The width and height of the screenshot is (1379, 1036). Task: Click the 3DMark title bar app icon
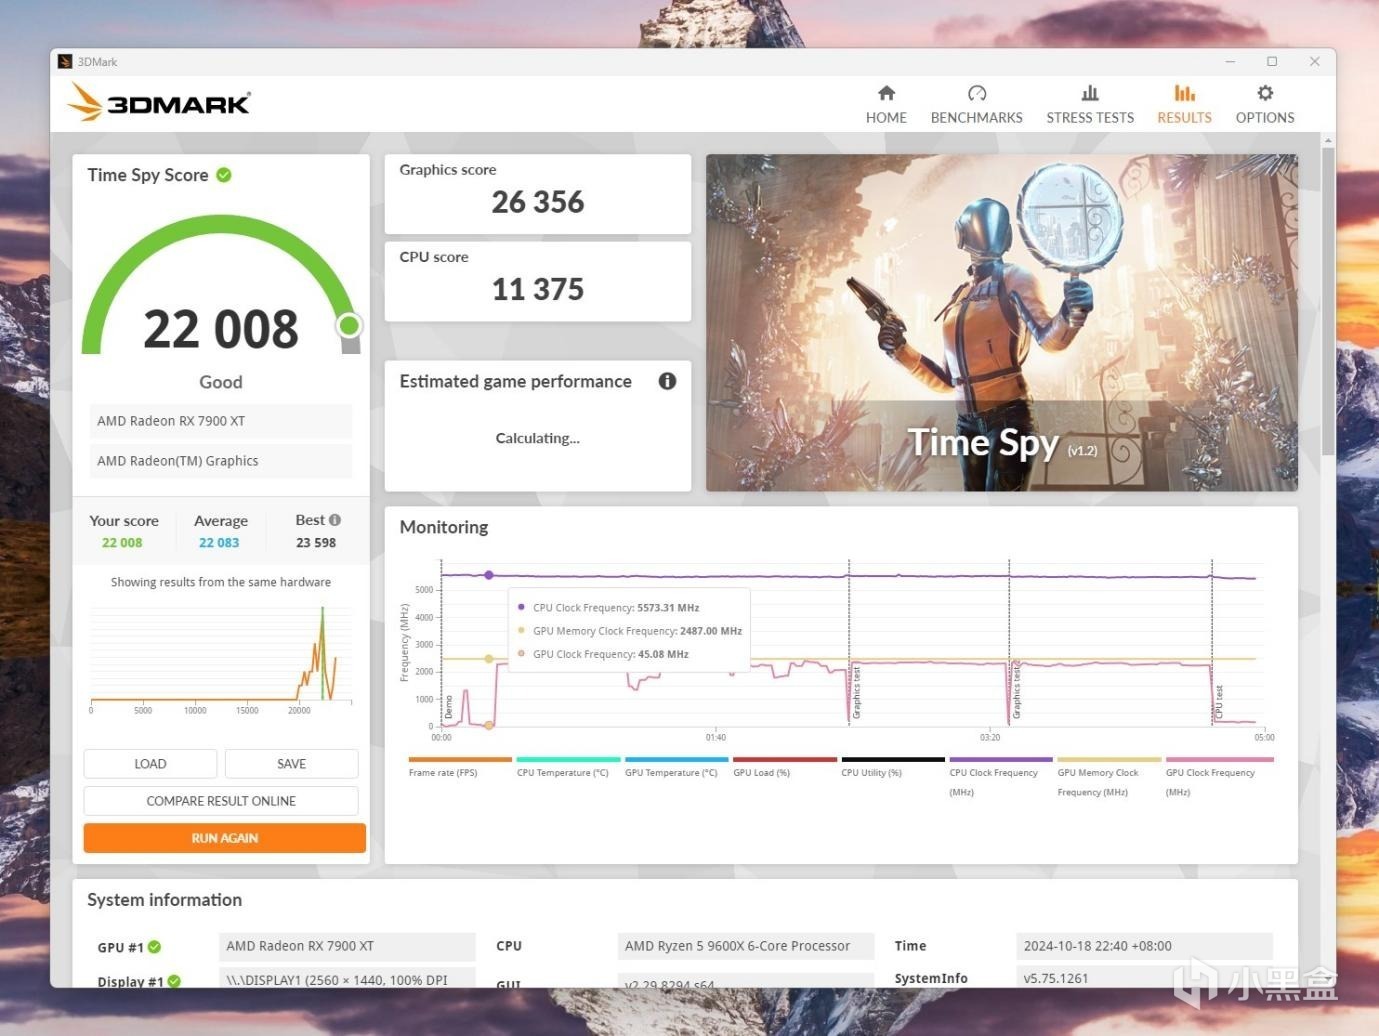tap(65, 62)
